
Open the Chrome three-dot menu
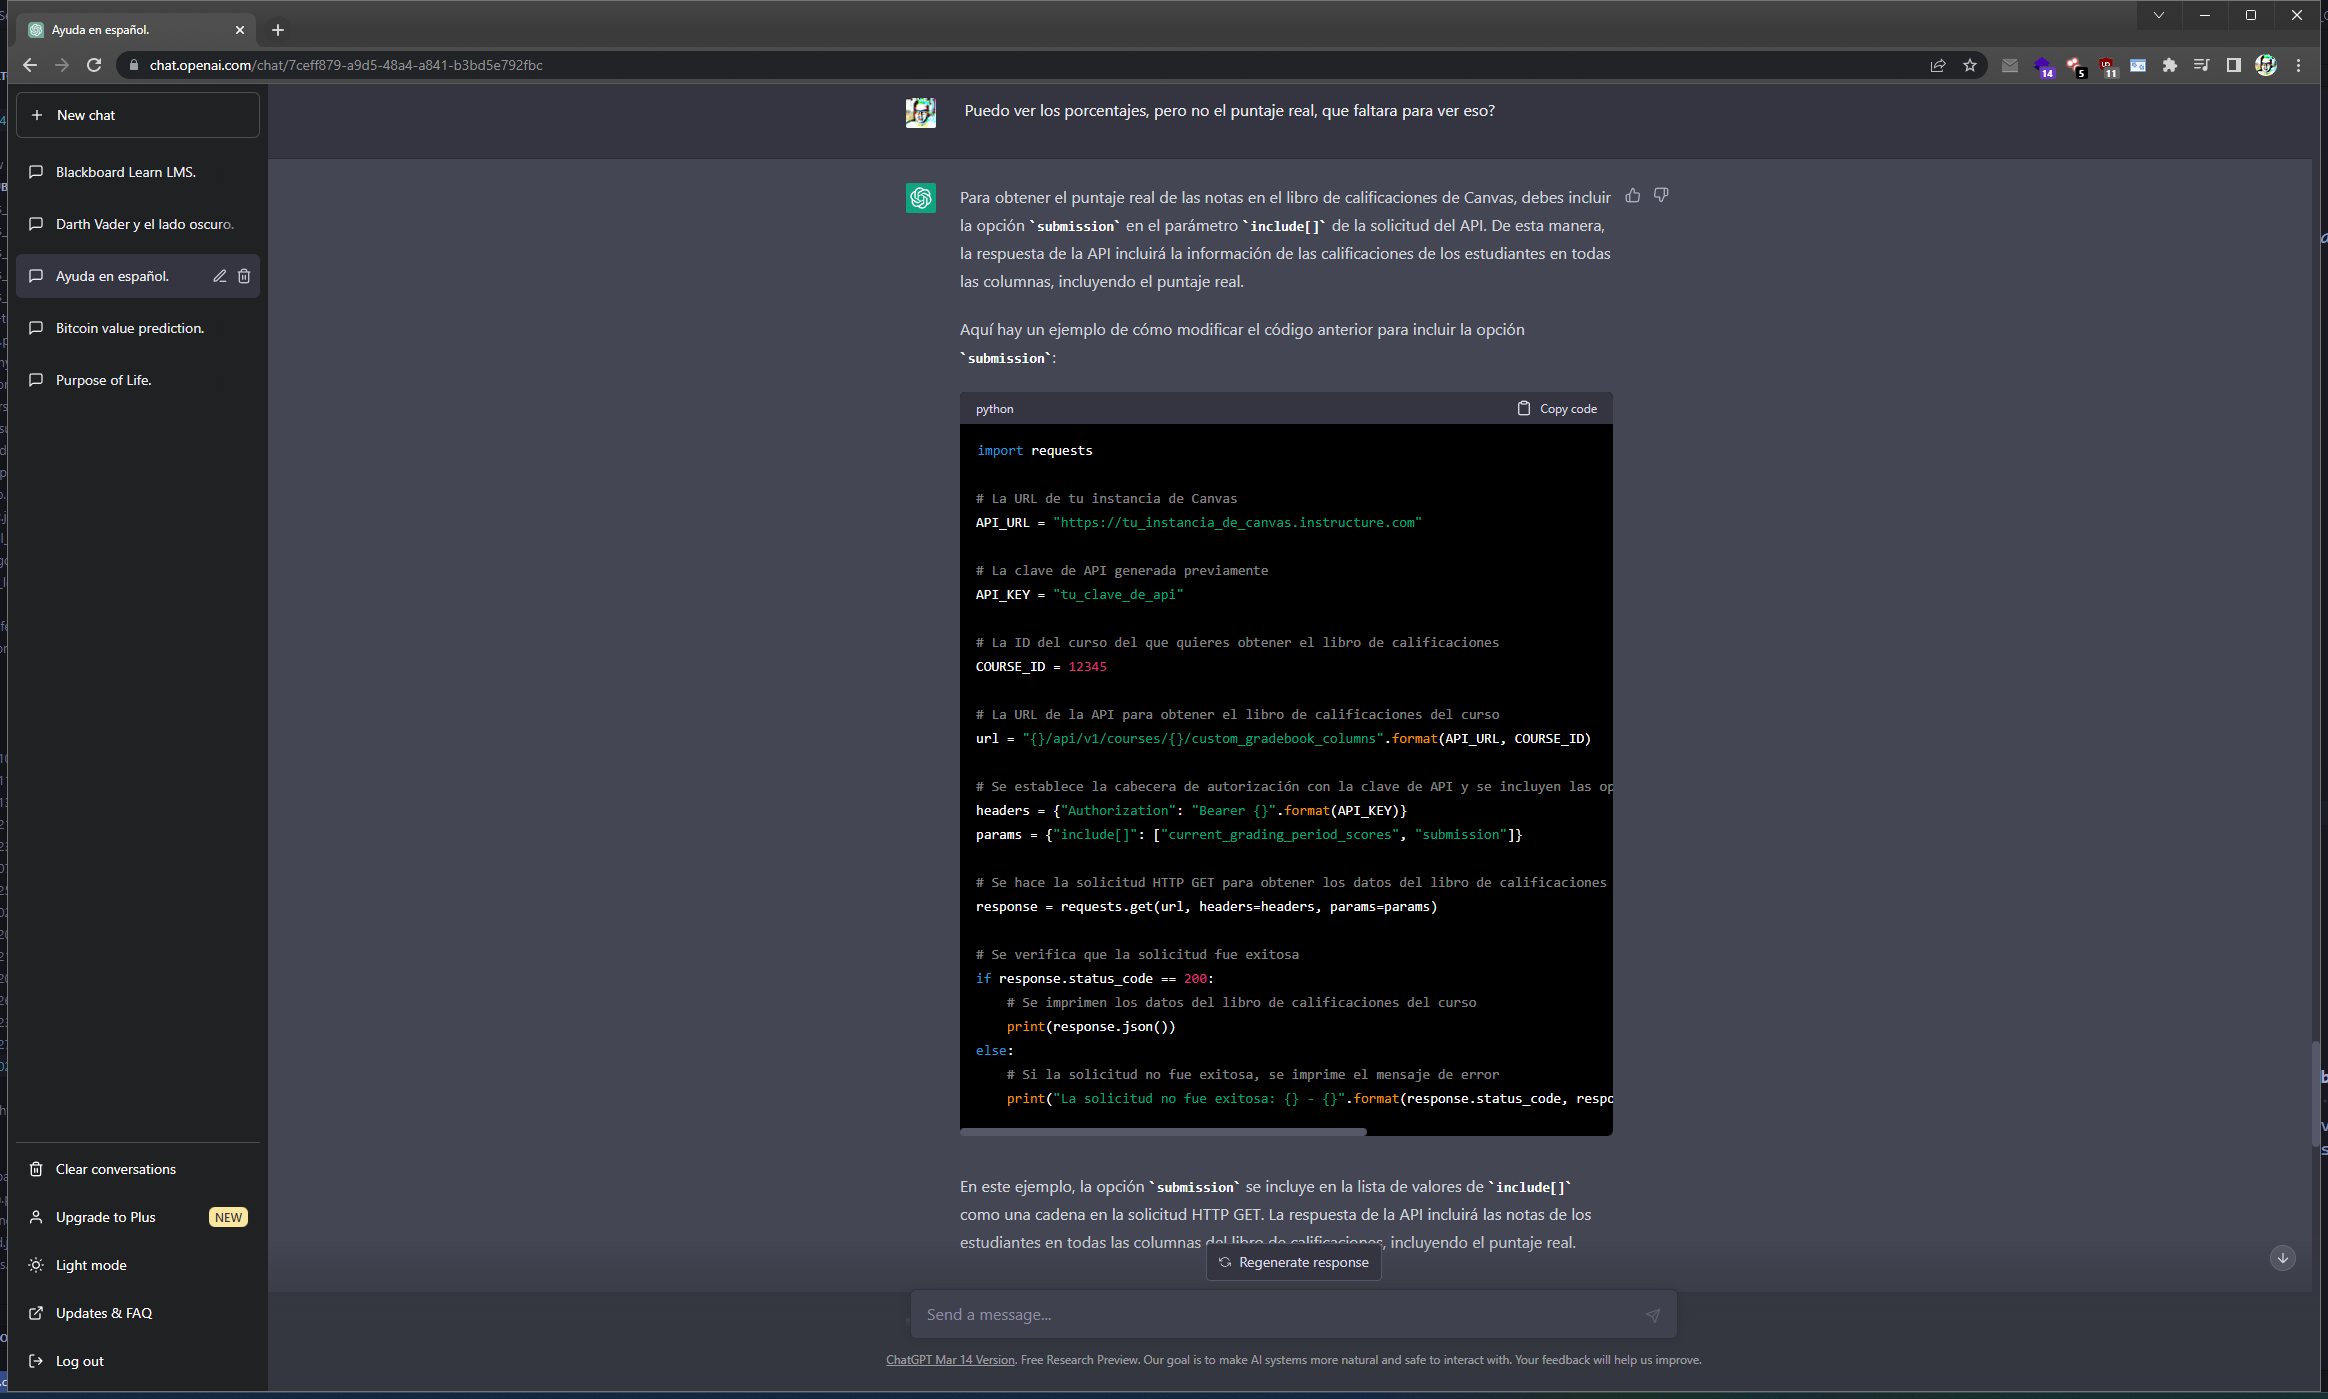(x=2298, y=65)
